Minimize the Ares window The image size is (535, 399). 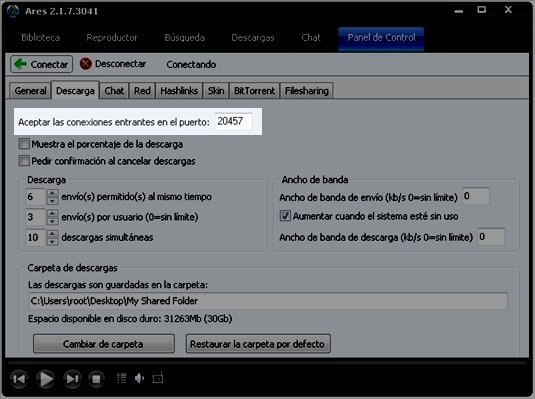pyautogui.click(x=459, y=11)
